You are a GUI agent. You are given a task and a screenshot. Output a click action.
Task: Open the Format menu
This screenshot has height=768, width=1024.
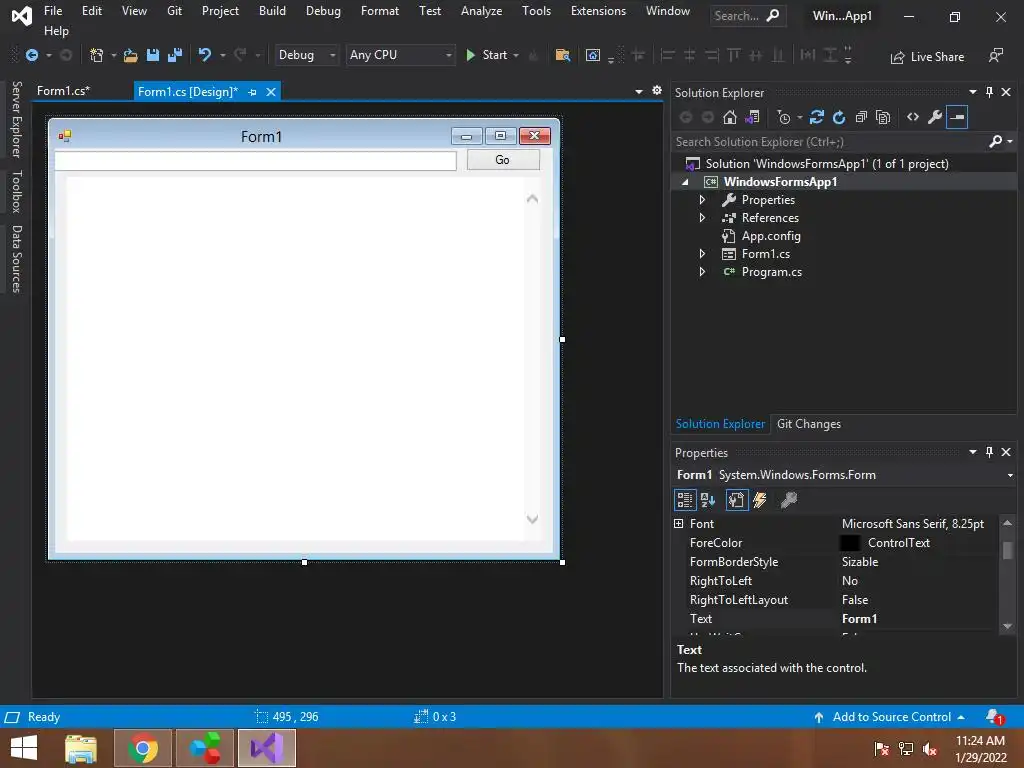[x=379, y=11]
